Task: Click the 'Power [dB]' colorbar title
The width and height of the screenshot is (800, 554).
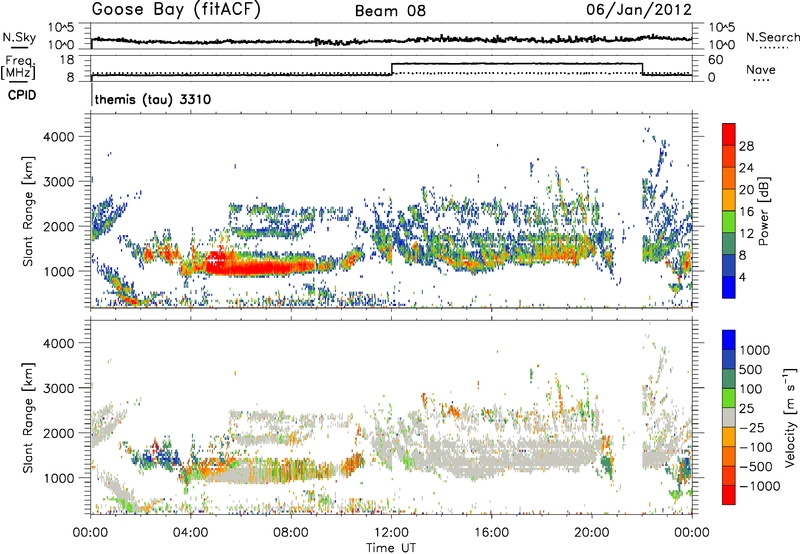Action: pos(763,211)
